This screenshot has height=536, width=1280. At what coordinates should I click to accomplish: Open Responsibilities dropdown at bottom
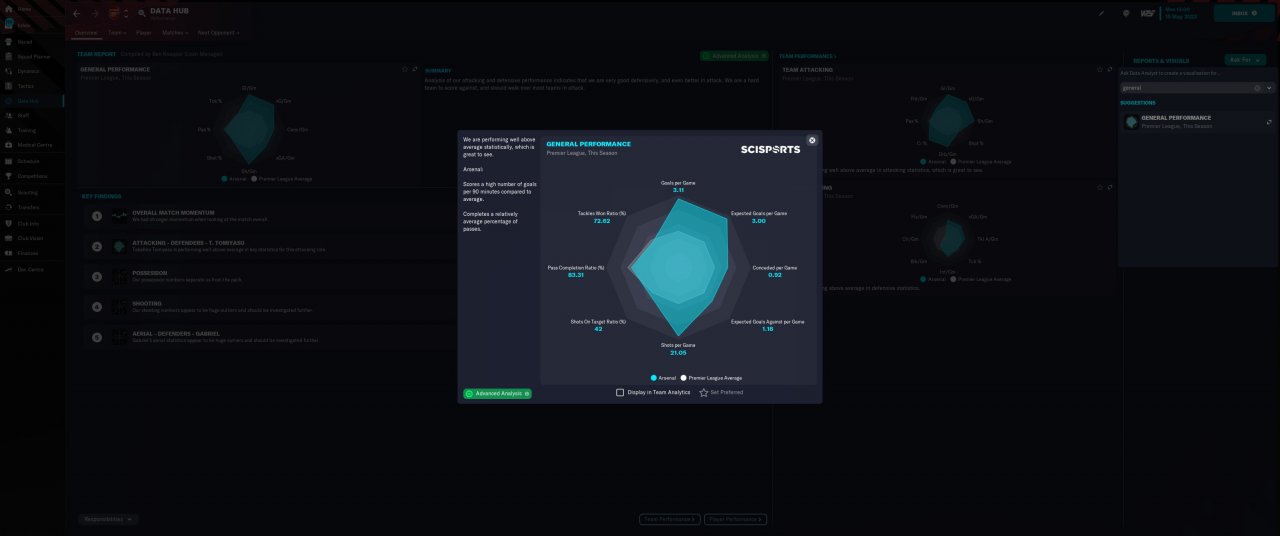pos(108,519)
